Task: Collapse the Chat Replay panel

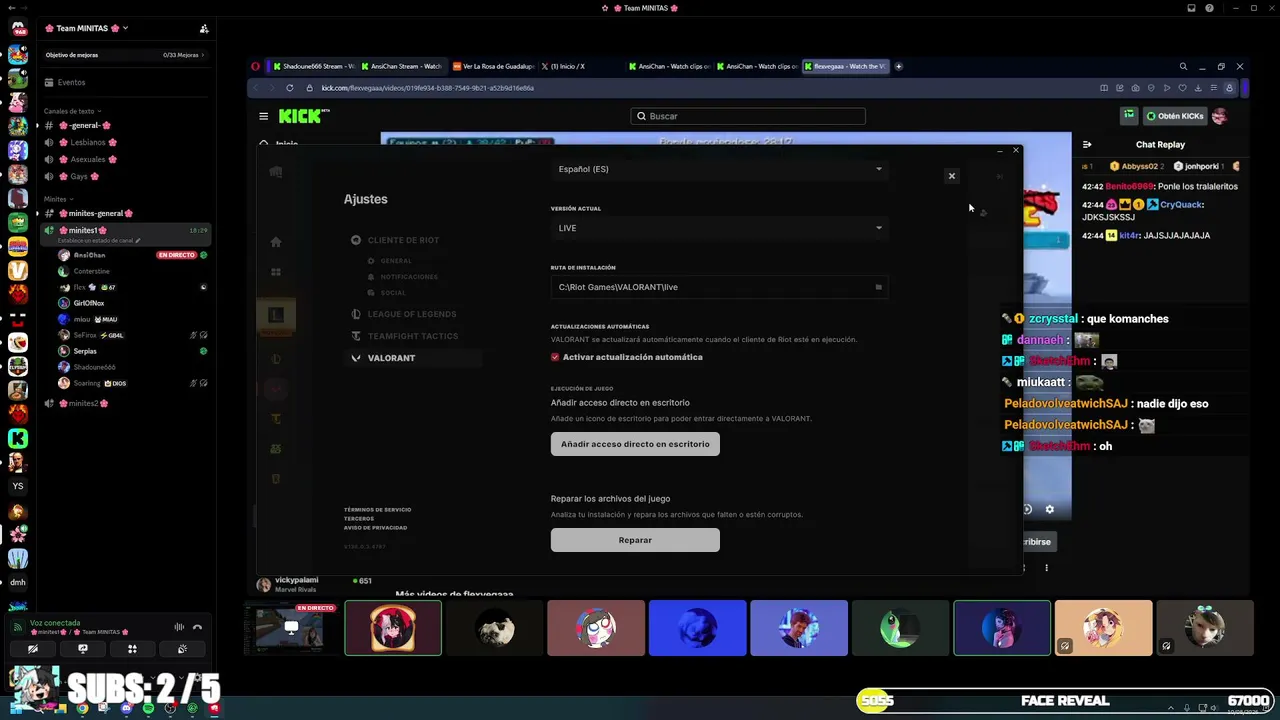Action: [1087, 144]
